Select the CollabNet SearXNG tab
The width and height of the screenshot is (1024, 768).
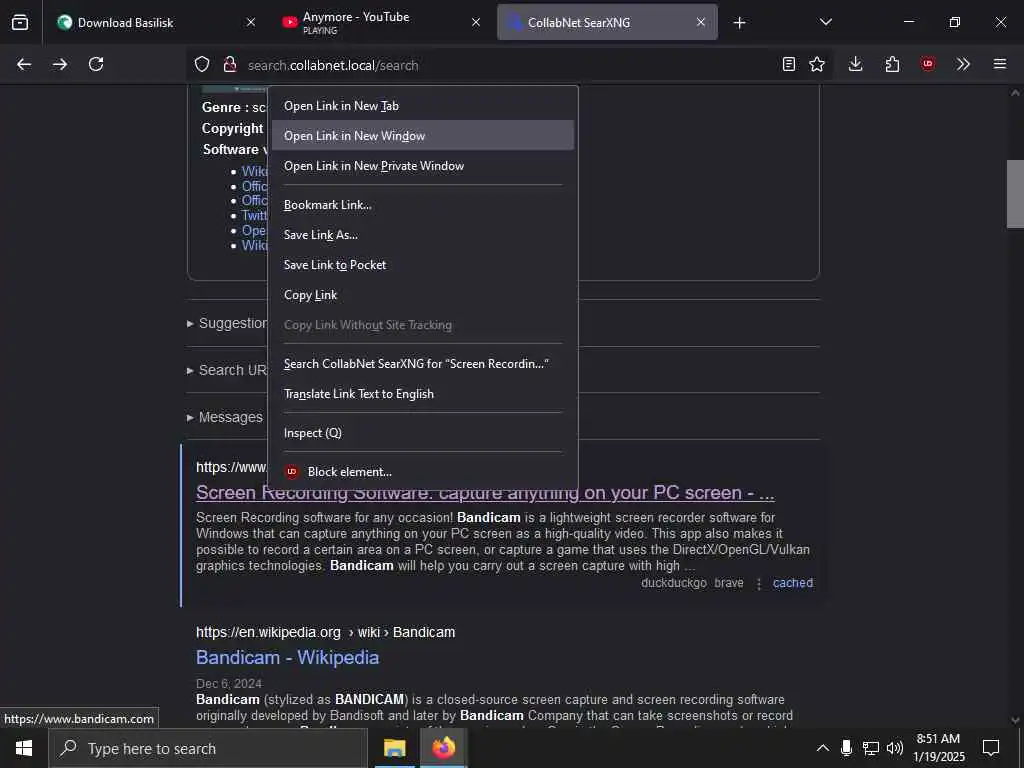(607, 22)
